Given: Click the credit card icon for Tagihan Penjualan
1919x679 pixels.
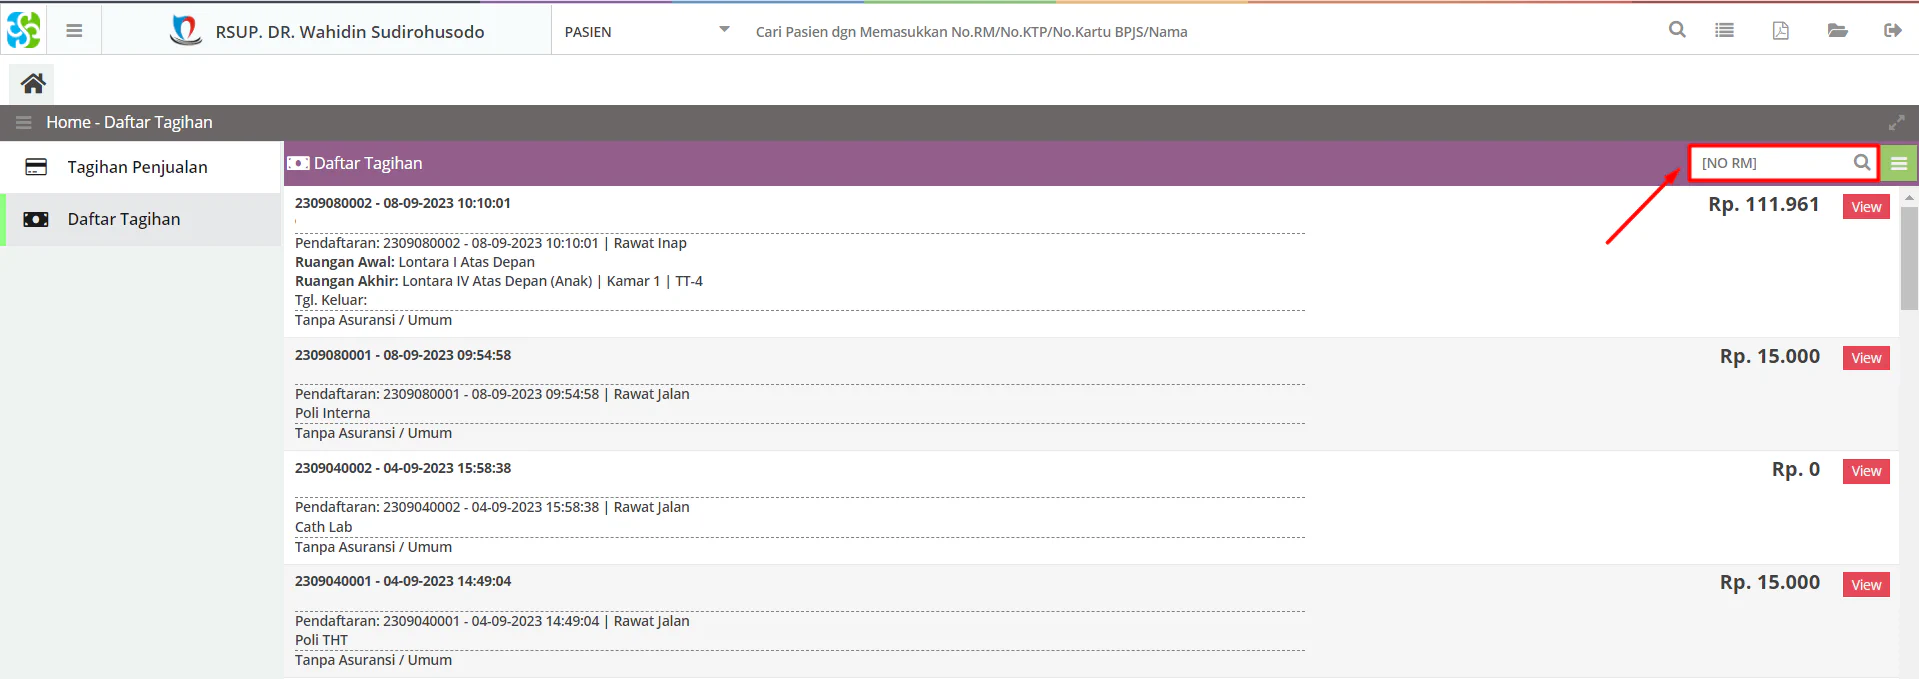Looking at the screenshot, I should pos(36,167).
